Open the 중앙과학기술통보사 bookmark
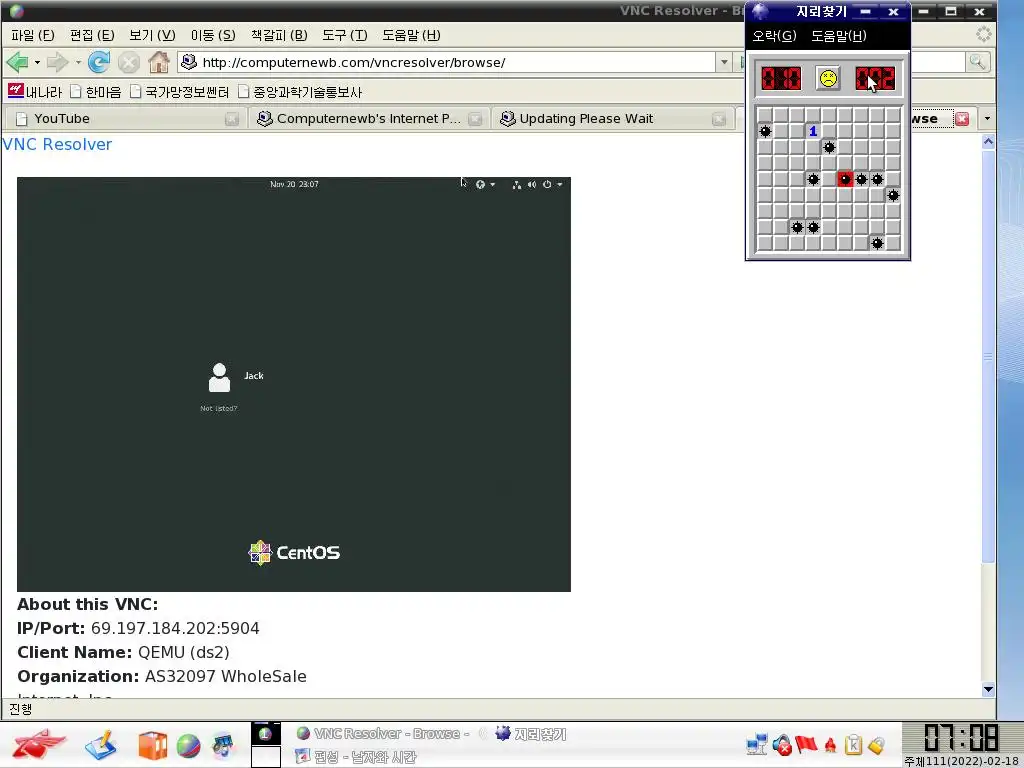This screenshot has width=1024, height=768. tap(300, 91)
